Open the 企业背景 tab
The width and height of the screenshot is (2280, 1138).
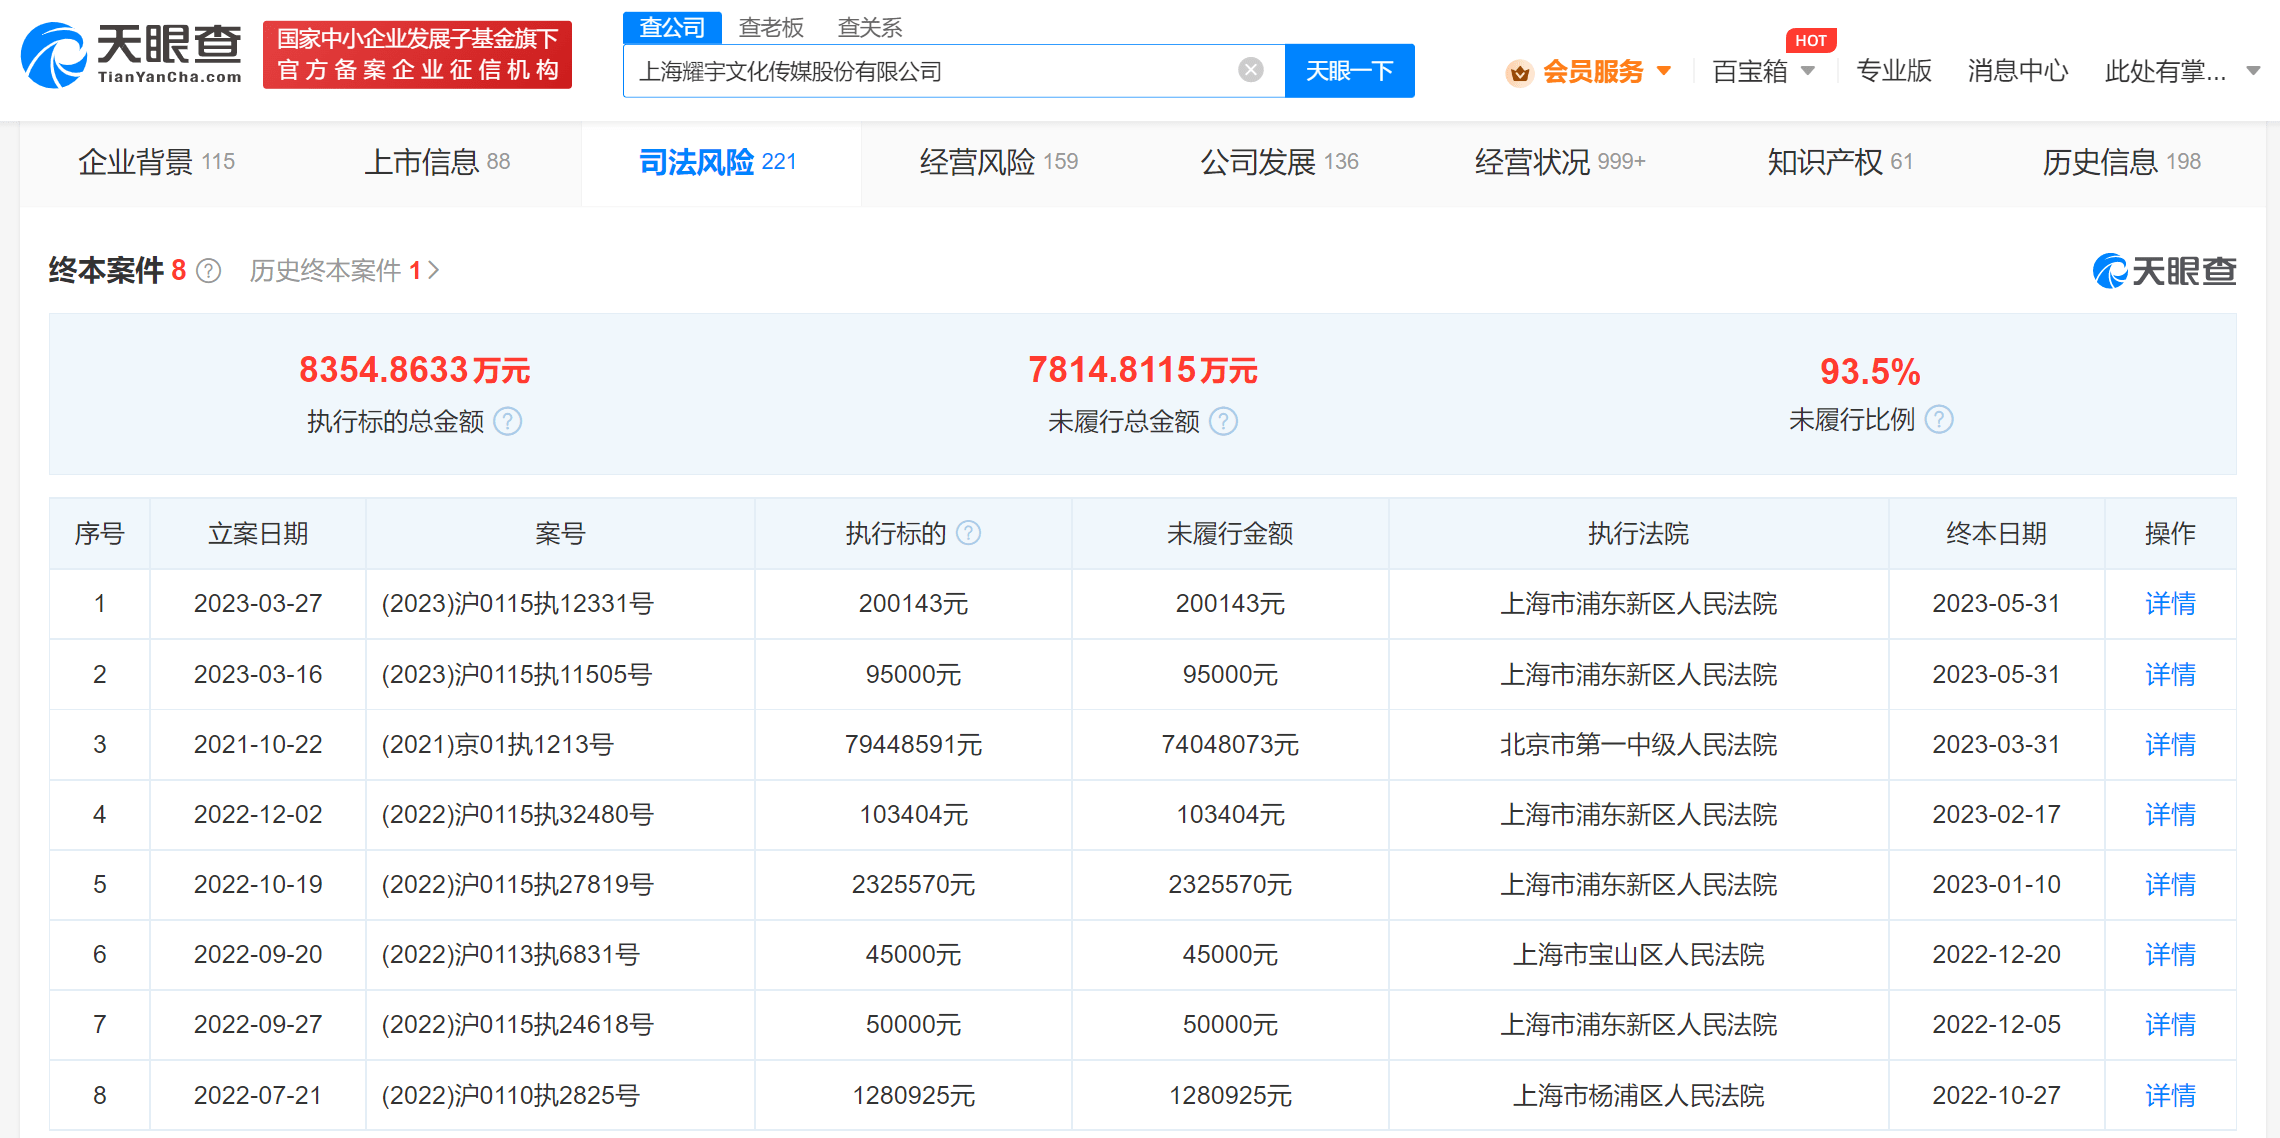[157, 162]
